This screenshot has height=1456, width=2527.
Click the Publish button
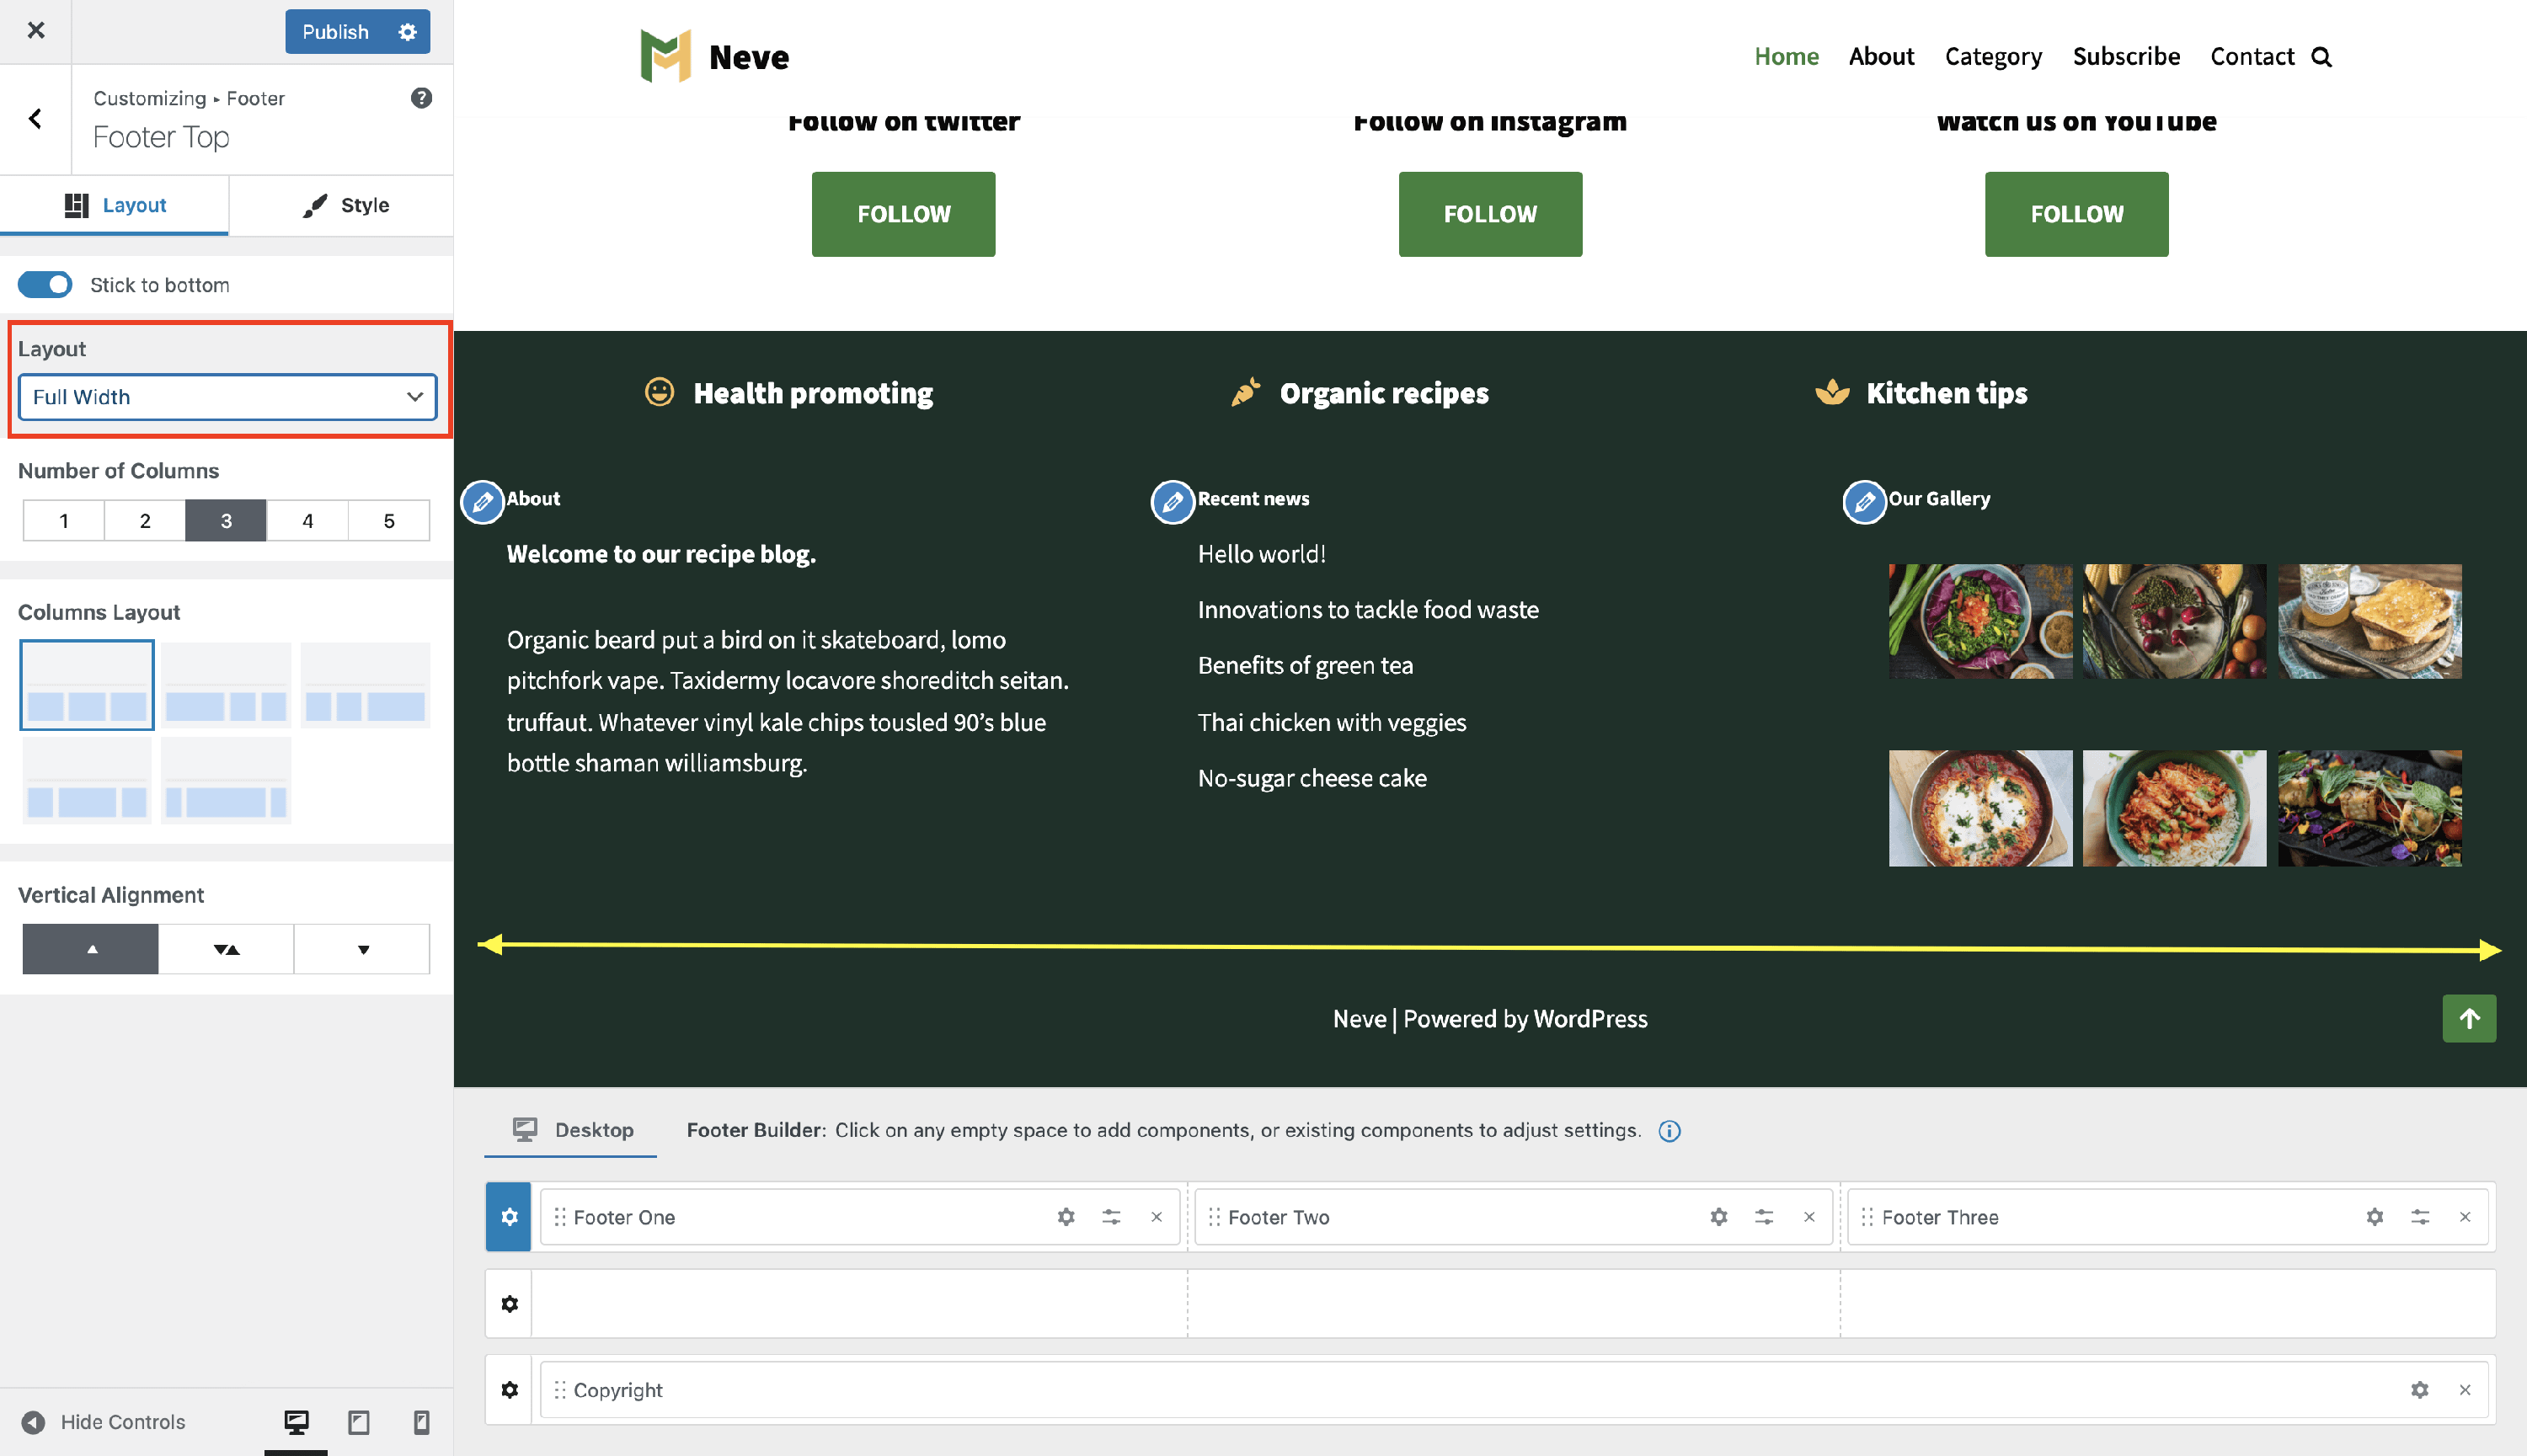[335, 32]
